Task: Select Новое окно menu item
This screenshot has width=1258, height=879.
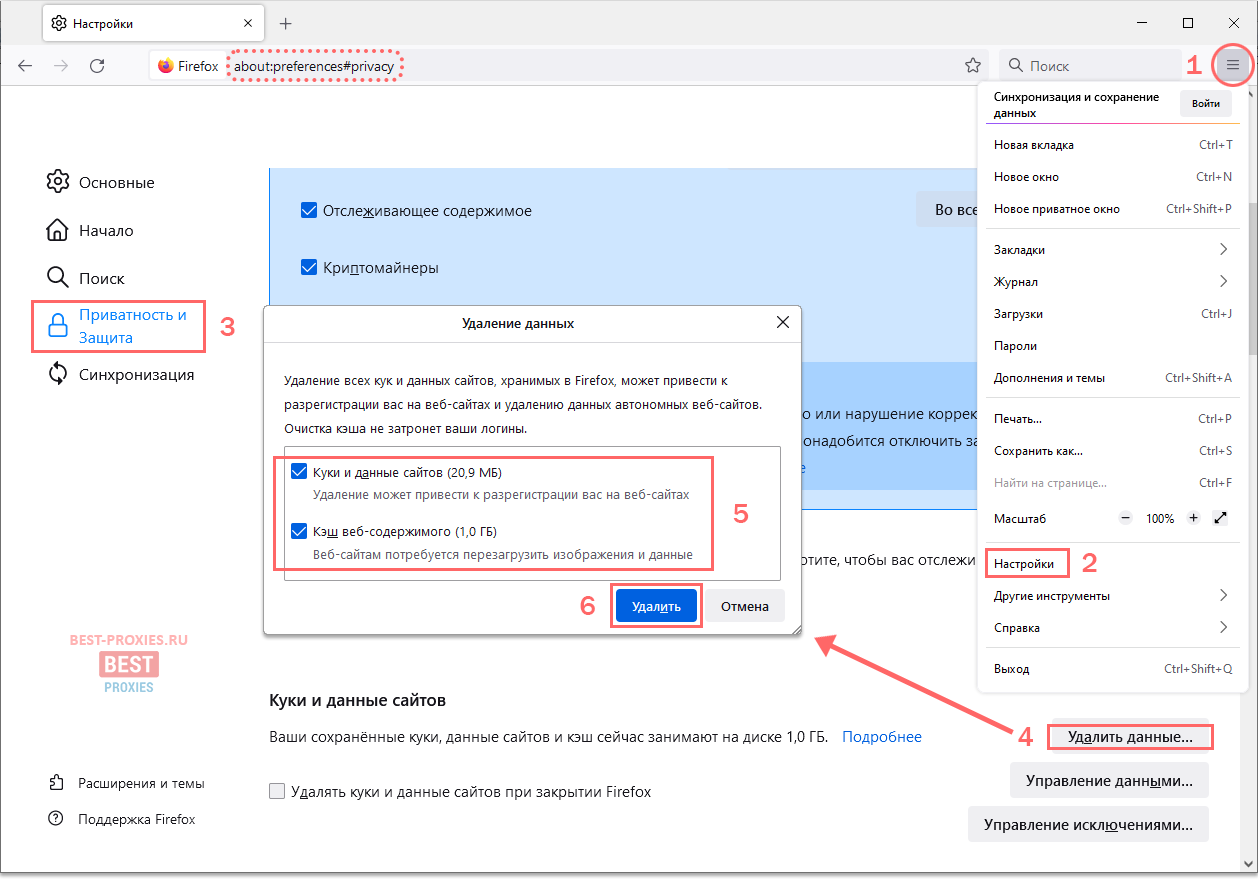Action: click(1112, 177)
